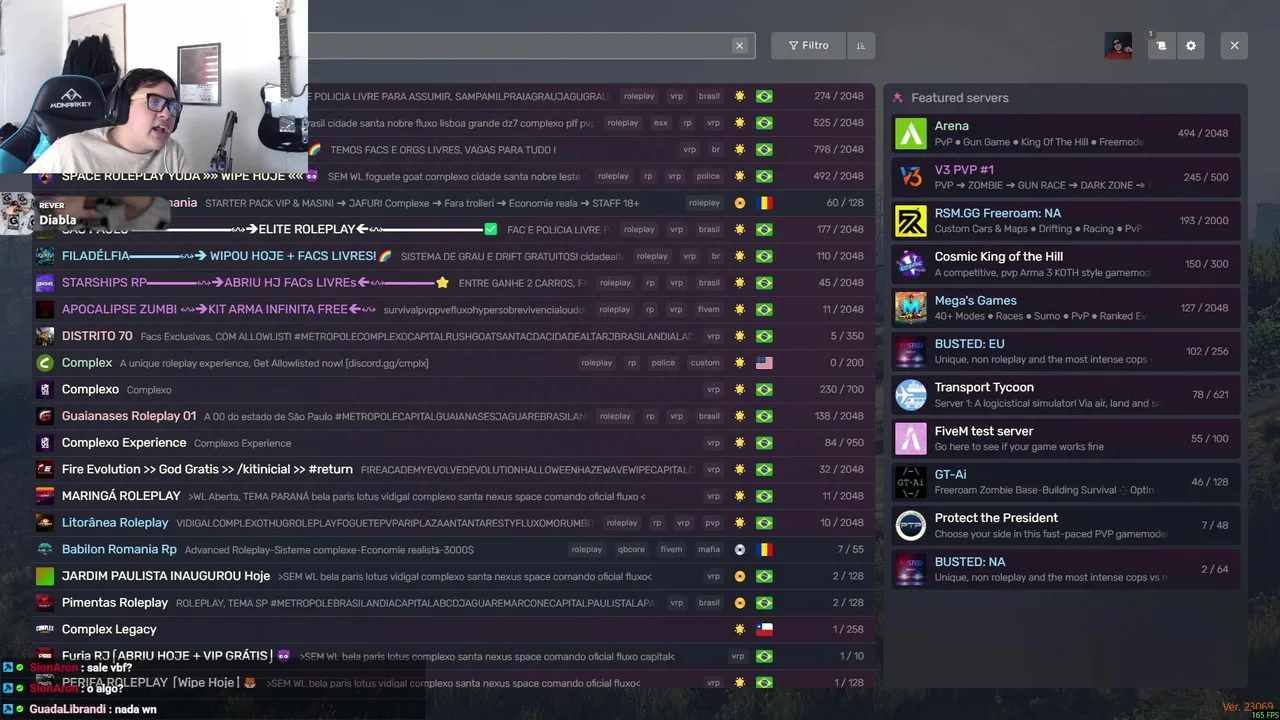Click 'fivem' tag on APOCALIPSE ZUMBI row
1280x720 pixels.
708,309
